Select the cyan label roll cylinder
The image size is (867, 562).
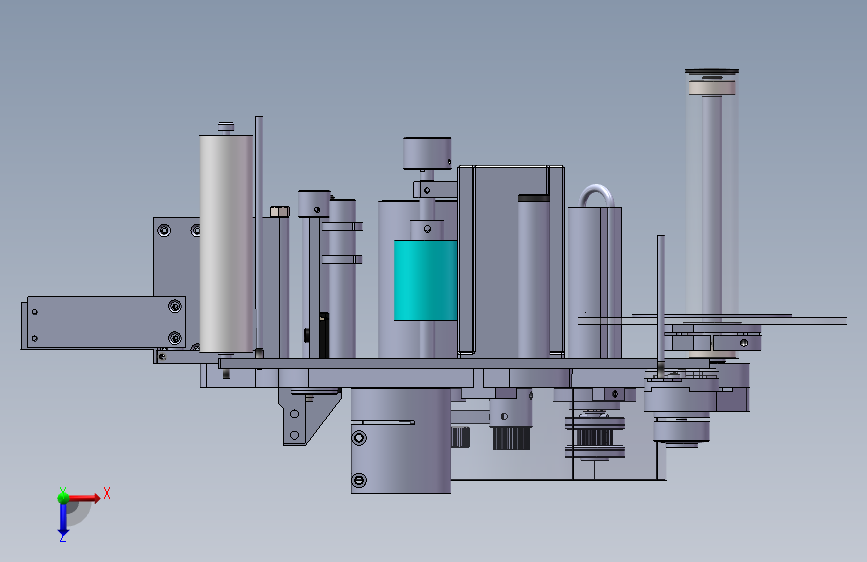[425, 280]
